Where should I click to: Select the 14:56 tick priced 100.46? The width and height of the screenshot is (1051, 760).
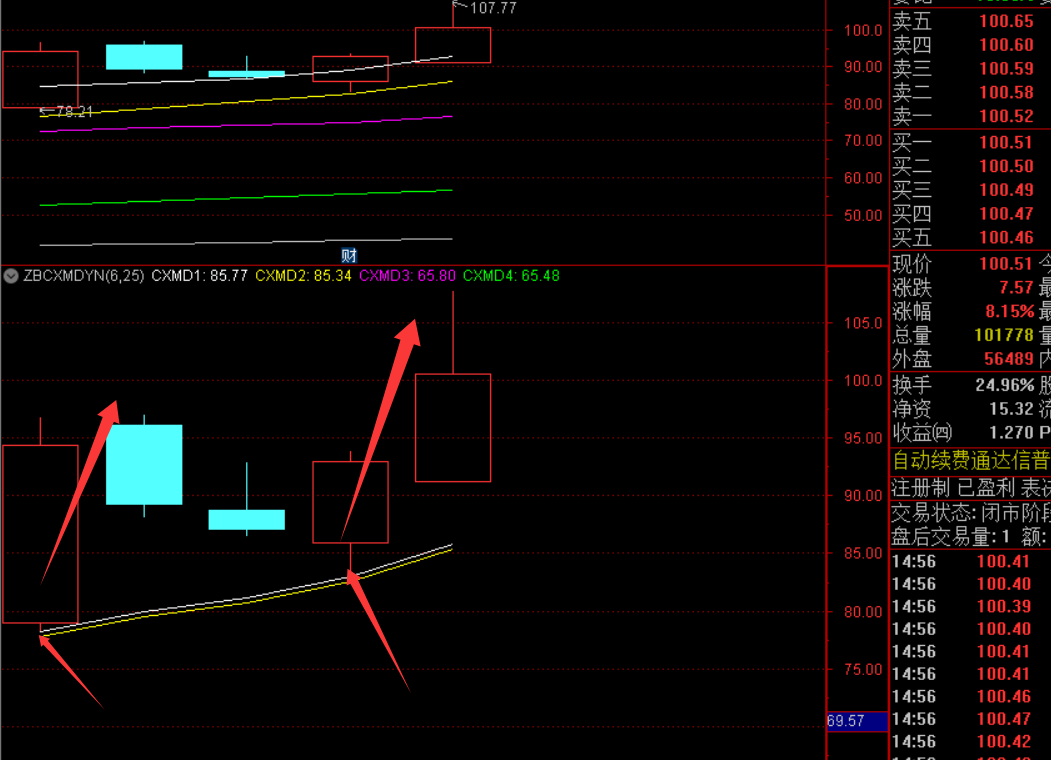pyautogui.click(x=962, y=696)
